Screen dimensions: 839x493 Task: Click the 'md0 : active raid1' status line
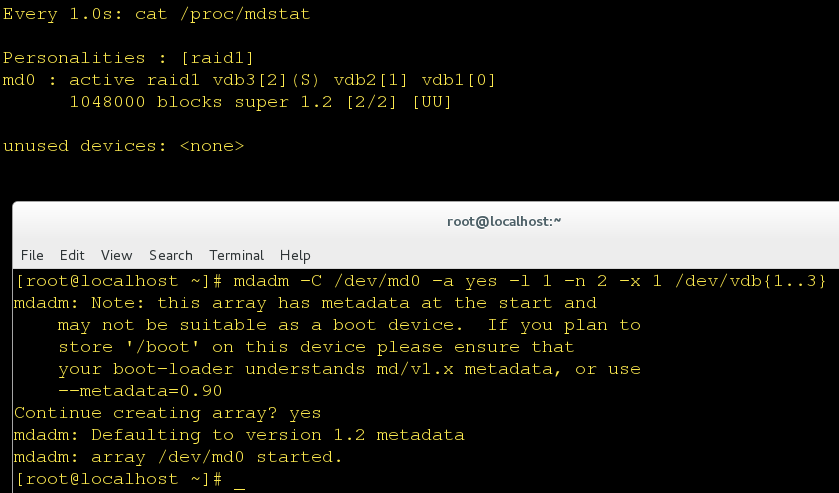click(102, 80)
